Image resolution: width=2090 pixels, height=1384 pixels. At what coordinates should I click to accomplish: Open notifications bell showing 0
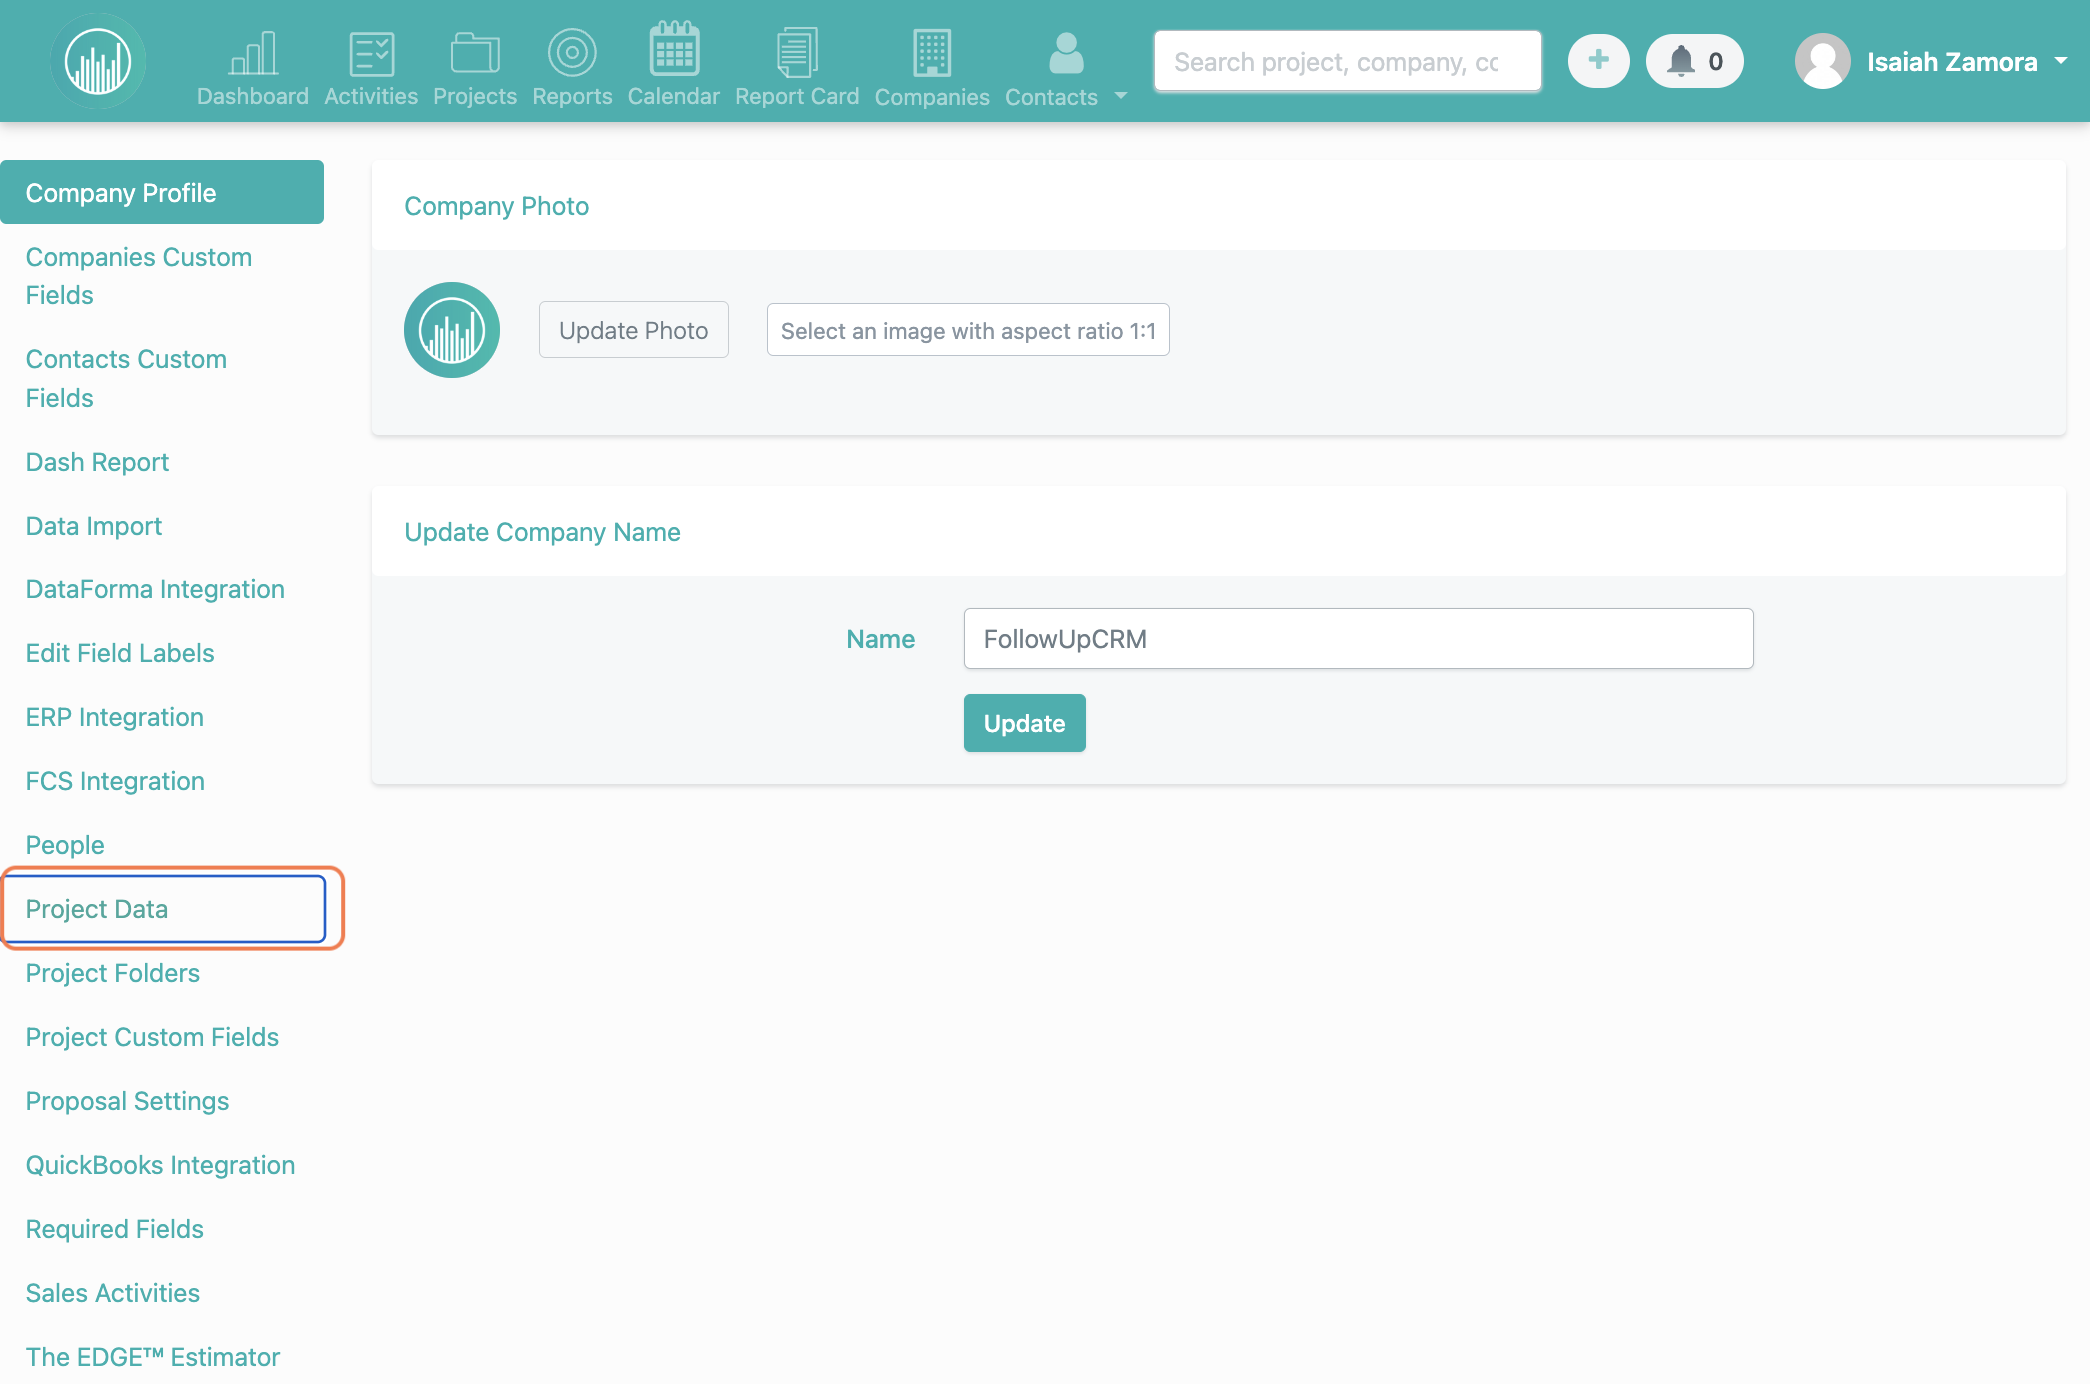coord(1695,61)
